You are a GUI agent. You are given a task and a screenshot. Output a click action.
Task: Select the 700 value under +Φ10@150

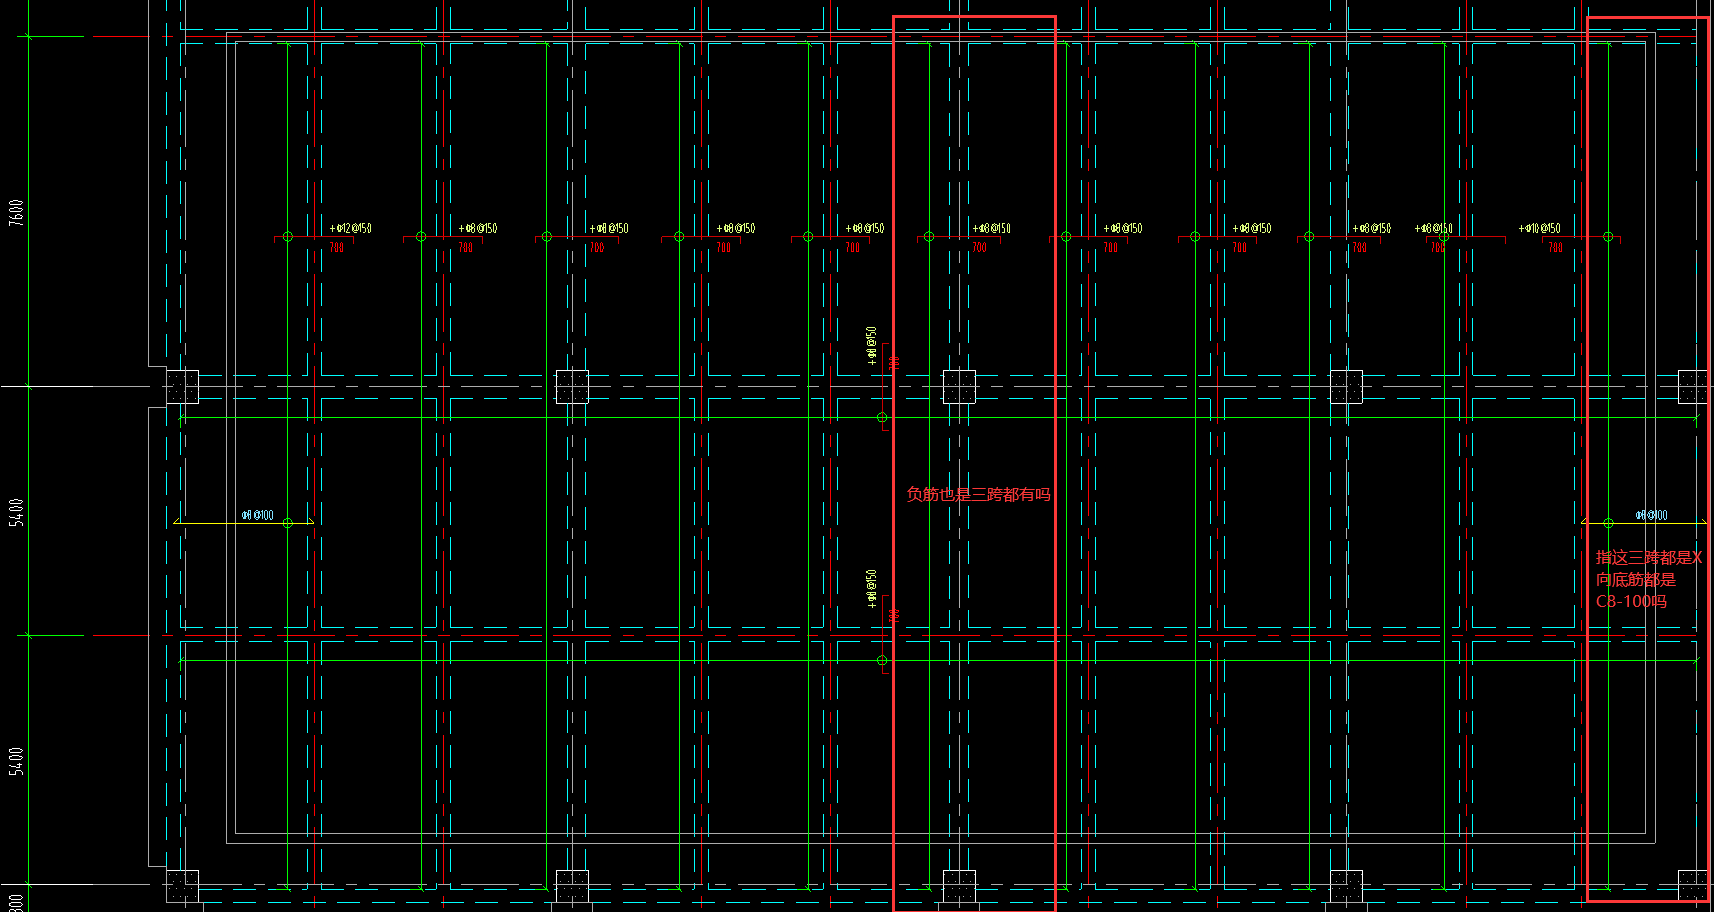[1555, 247]
